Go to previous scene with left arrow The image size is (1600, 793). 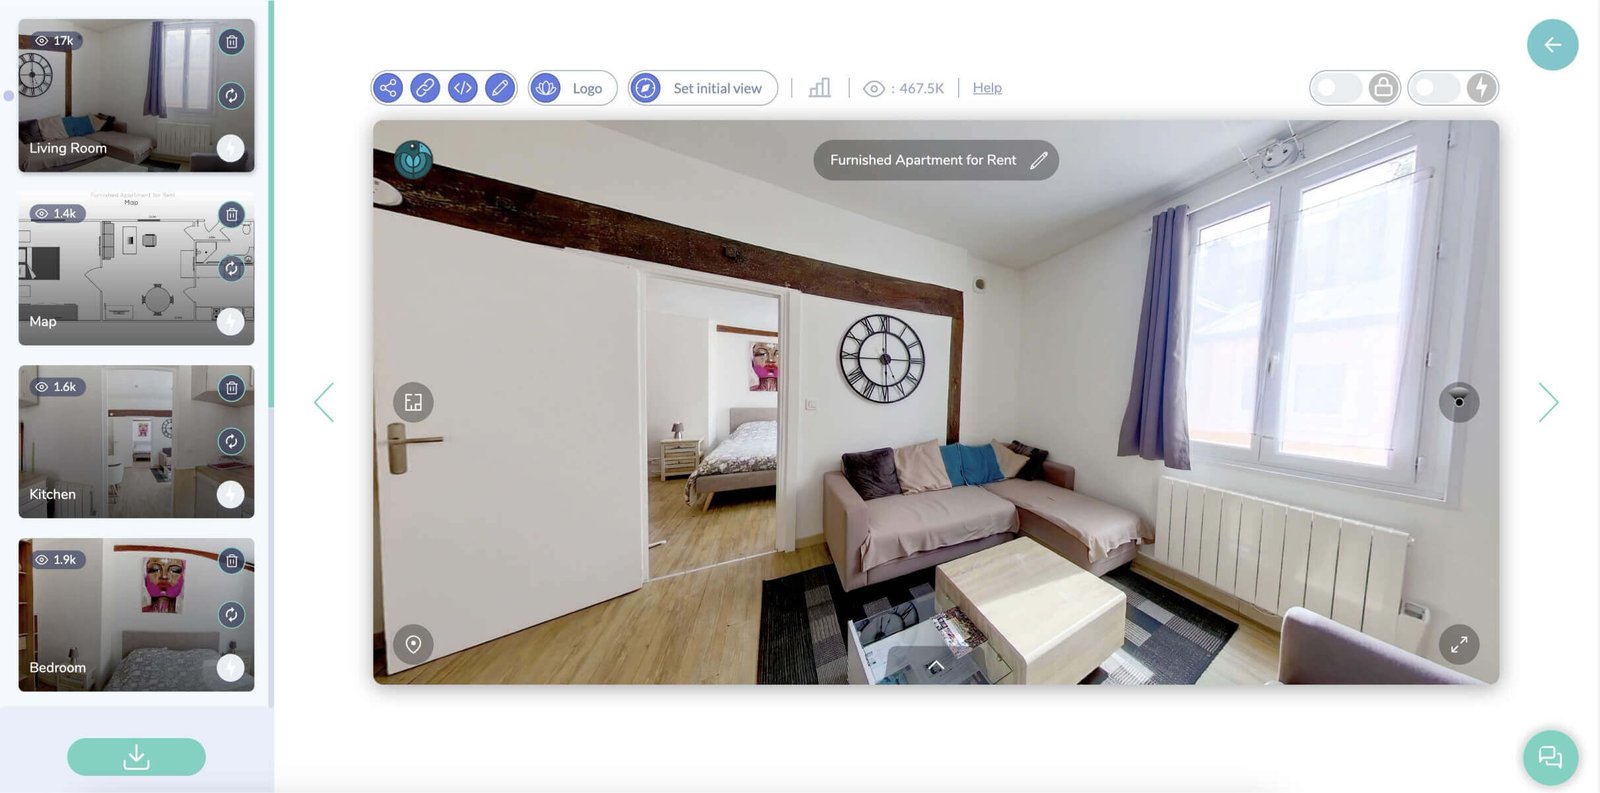pyautogui.click(x=324, y=402)
